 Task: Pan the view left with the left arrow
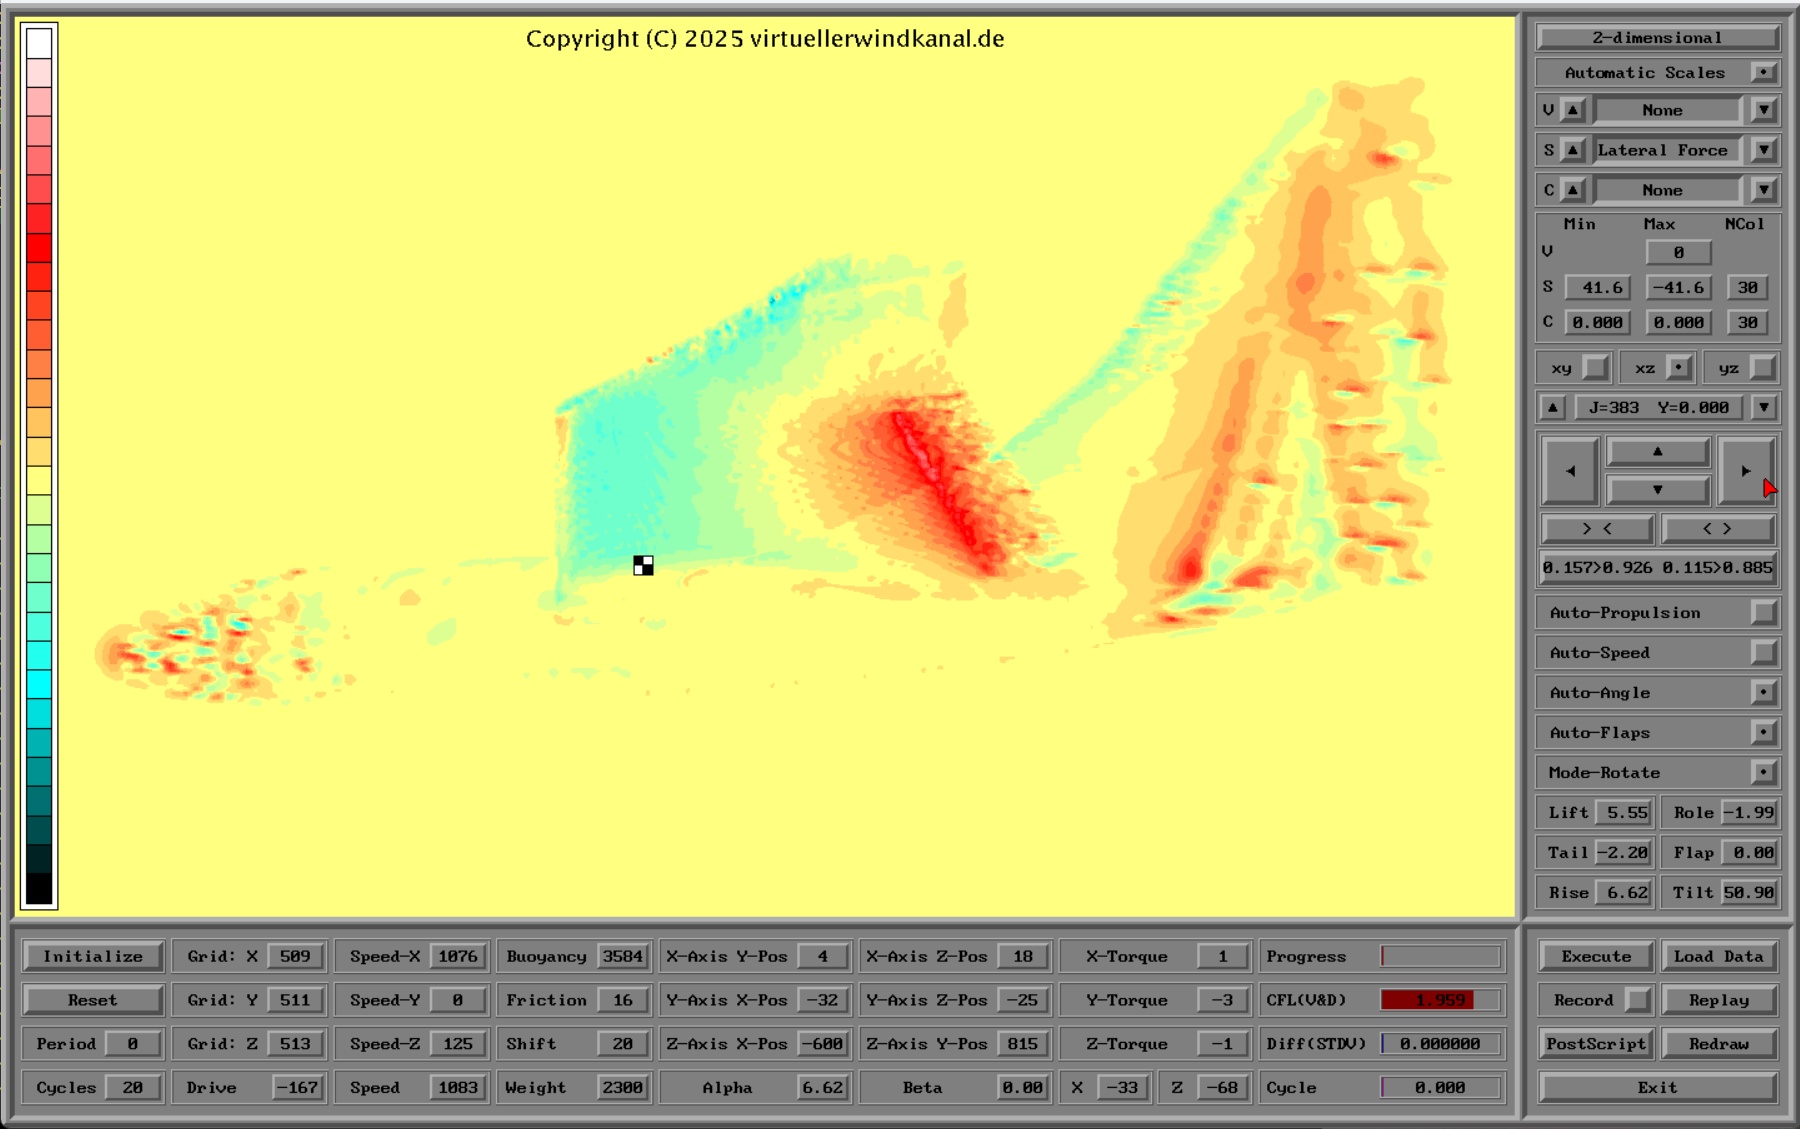point(1570,471)
